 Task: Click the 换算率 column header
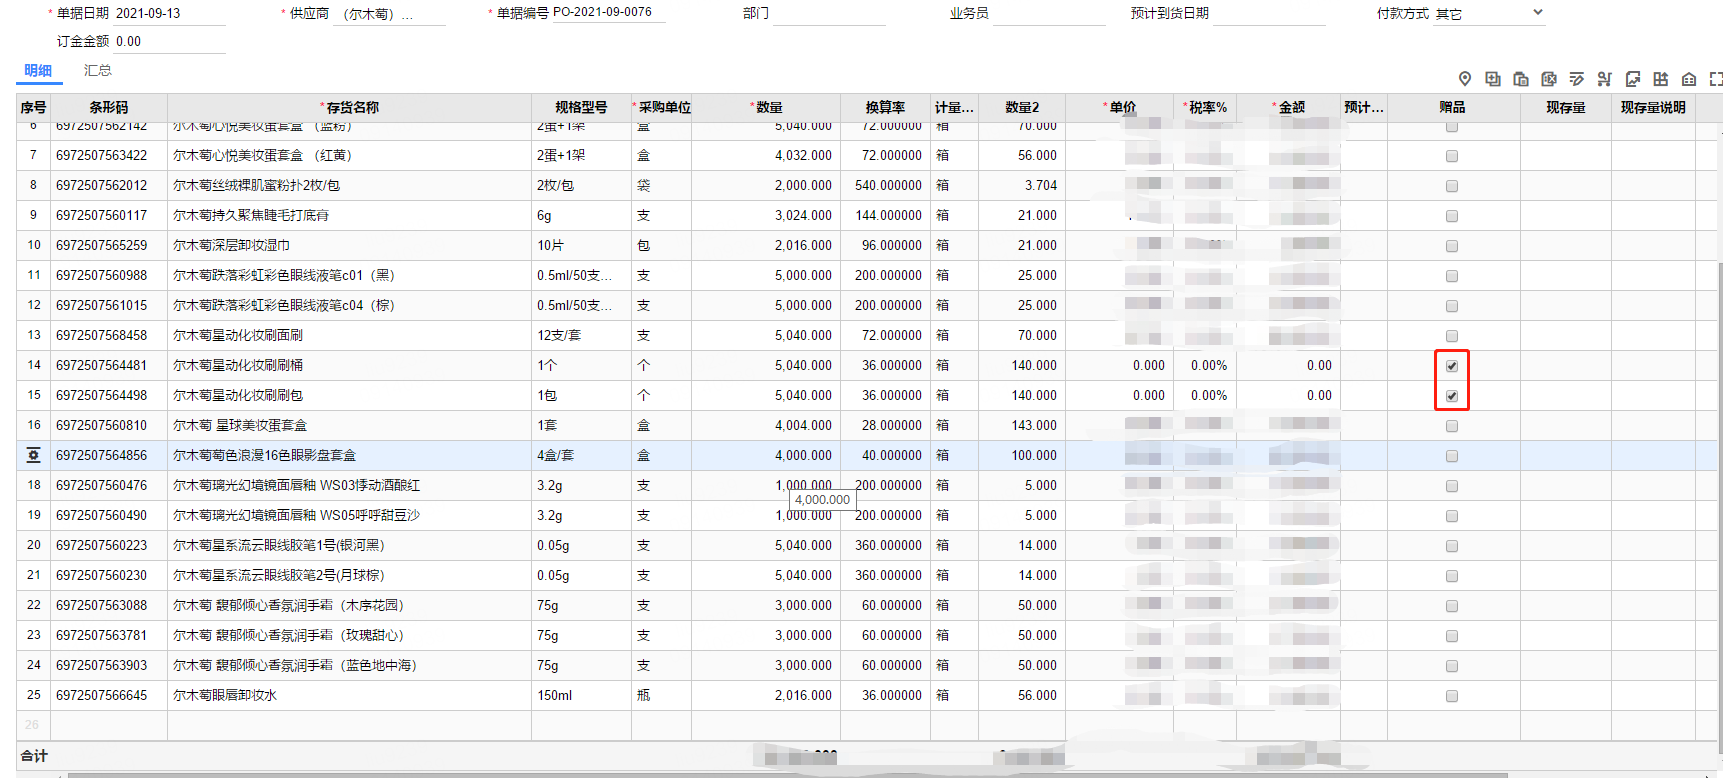[x=885, y=107]
